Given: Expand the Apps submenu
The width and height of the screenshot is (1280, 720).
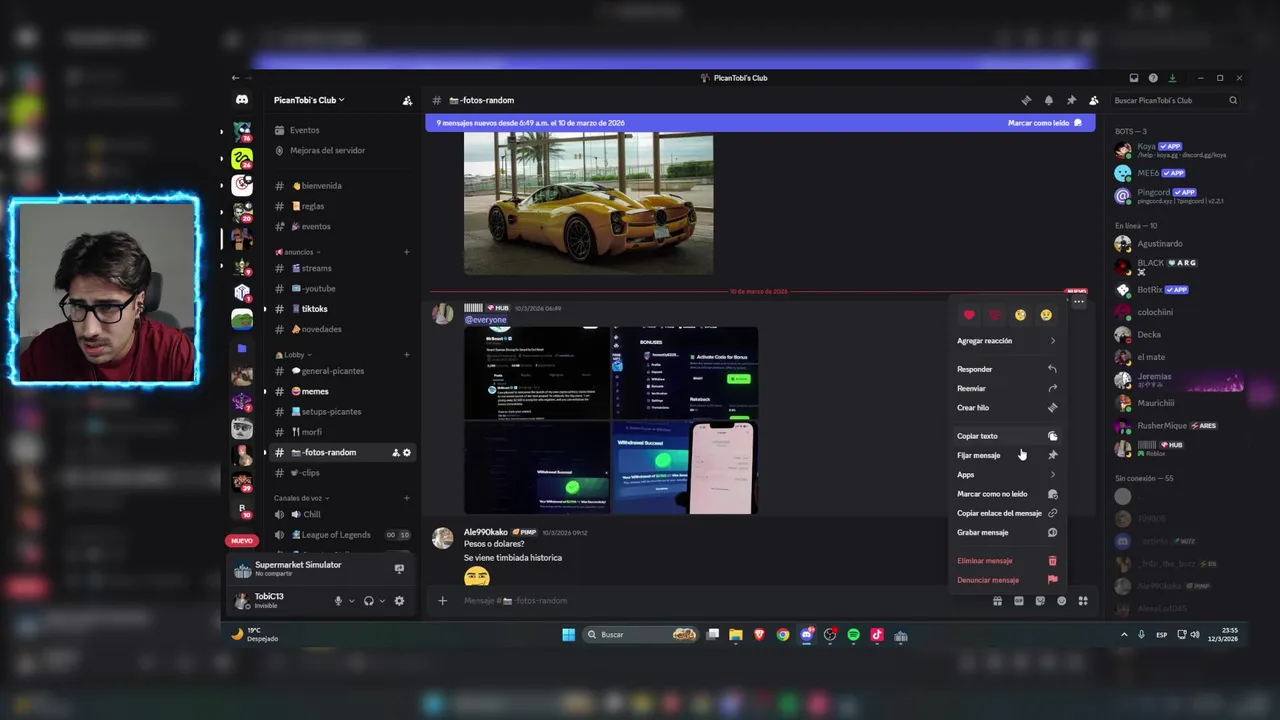Looking at the screenshot, I should pos(1007,475).
